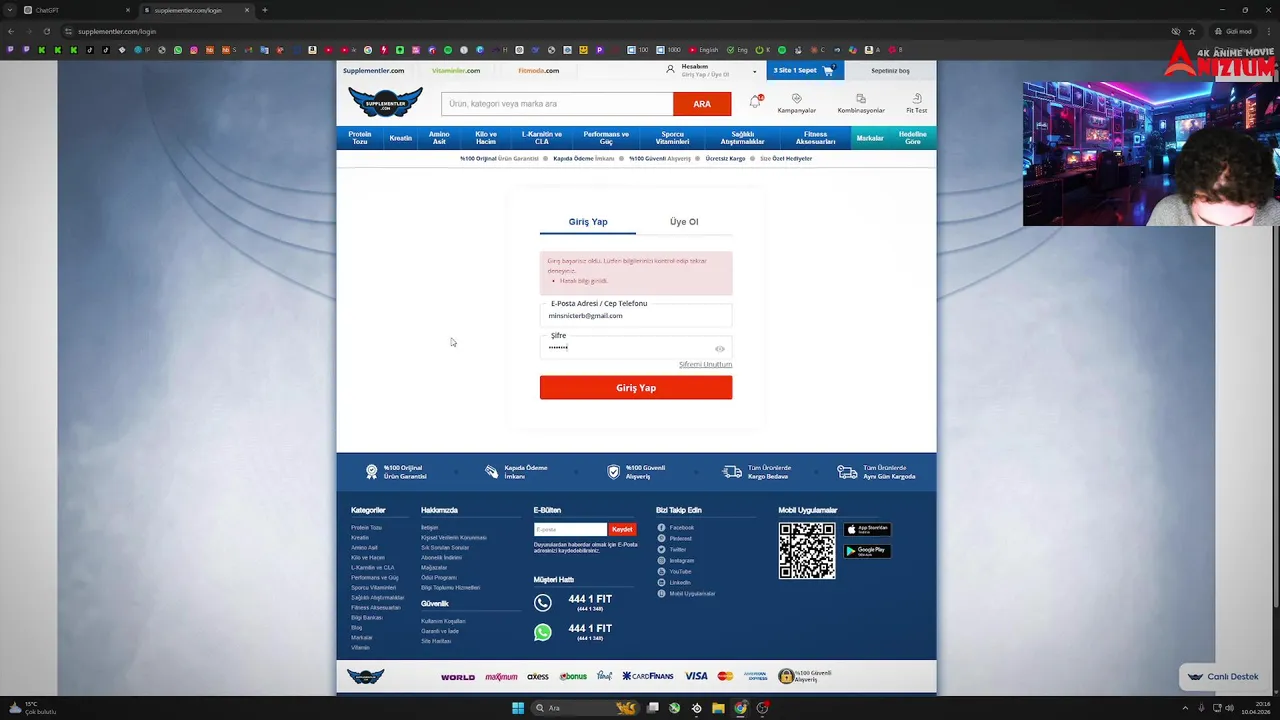Show hidden system tray icons chevron

click(1185, 708)
